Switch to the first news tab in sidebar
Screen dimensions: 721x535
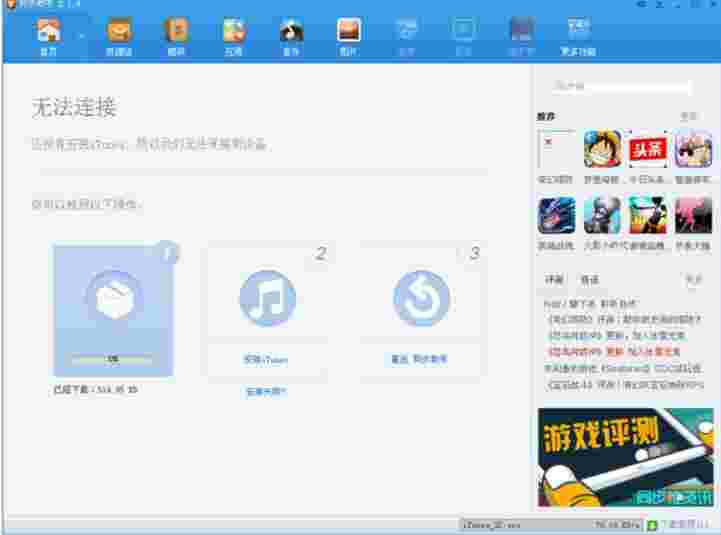point(554,279)
